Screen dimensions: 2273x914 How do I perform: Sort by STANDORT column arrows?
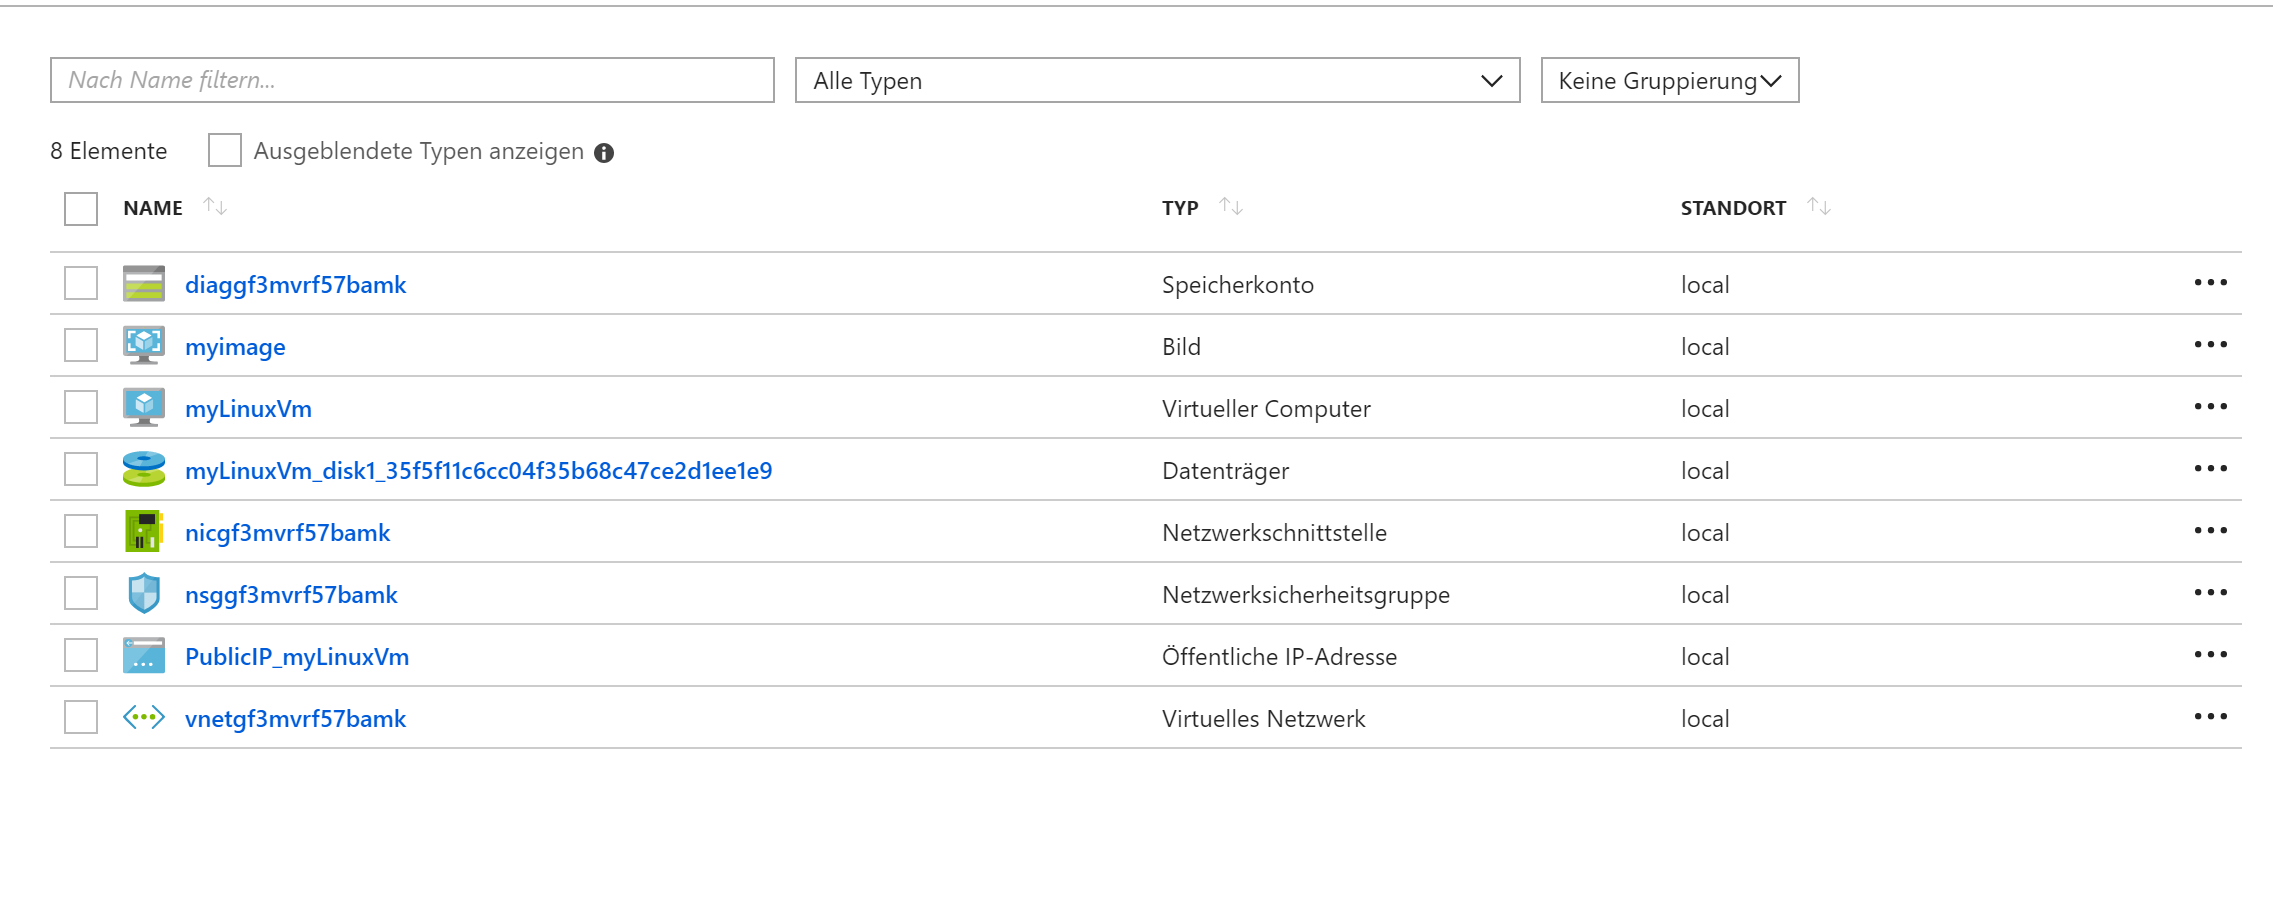pyautogui.click(x=1819, y=207)
